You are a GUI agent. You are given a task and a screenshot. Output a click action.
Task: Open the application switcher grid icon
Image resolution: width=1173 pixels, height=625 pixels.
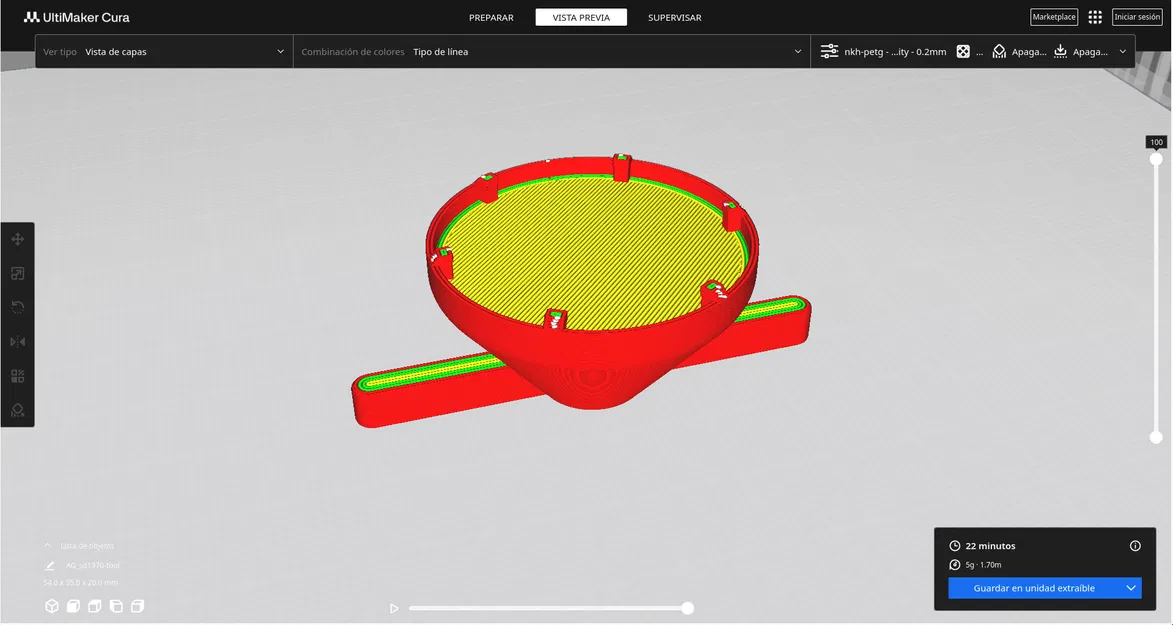1095,17
